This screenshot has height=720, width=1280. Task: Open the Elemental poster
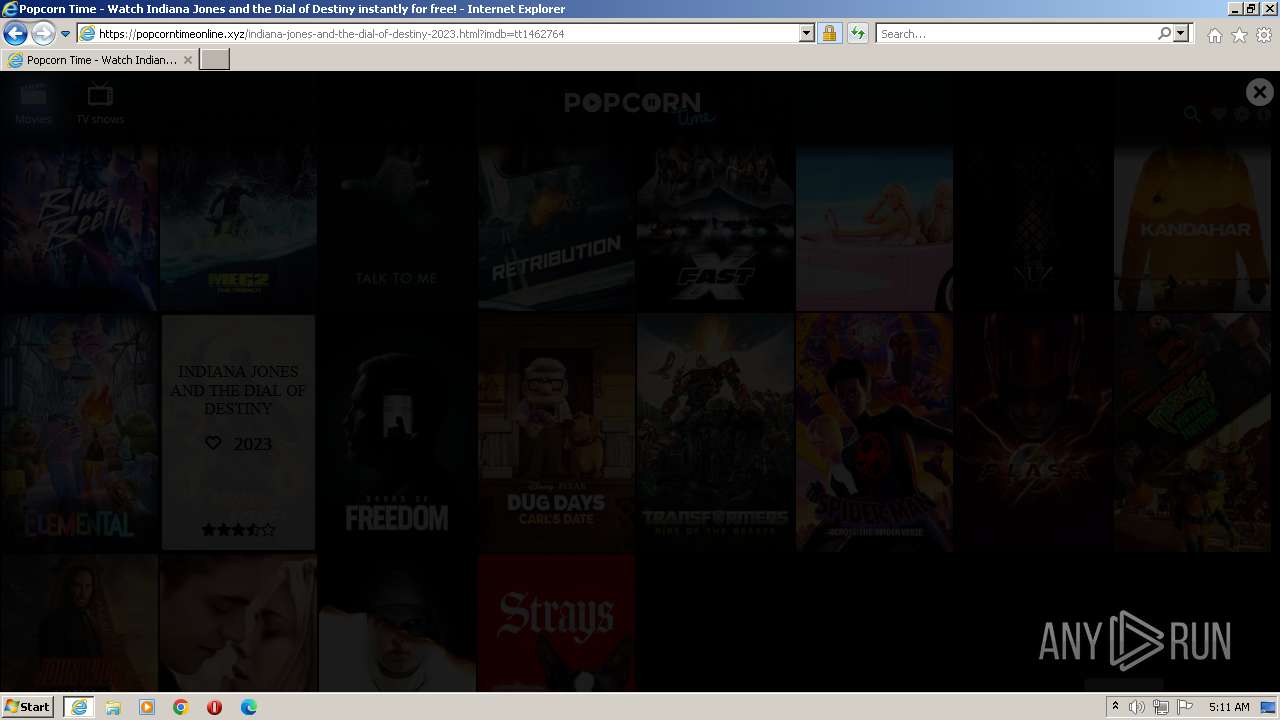tap(79, 432)
